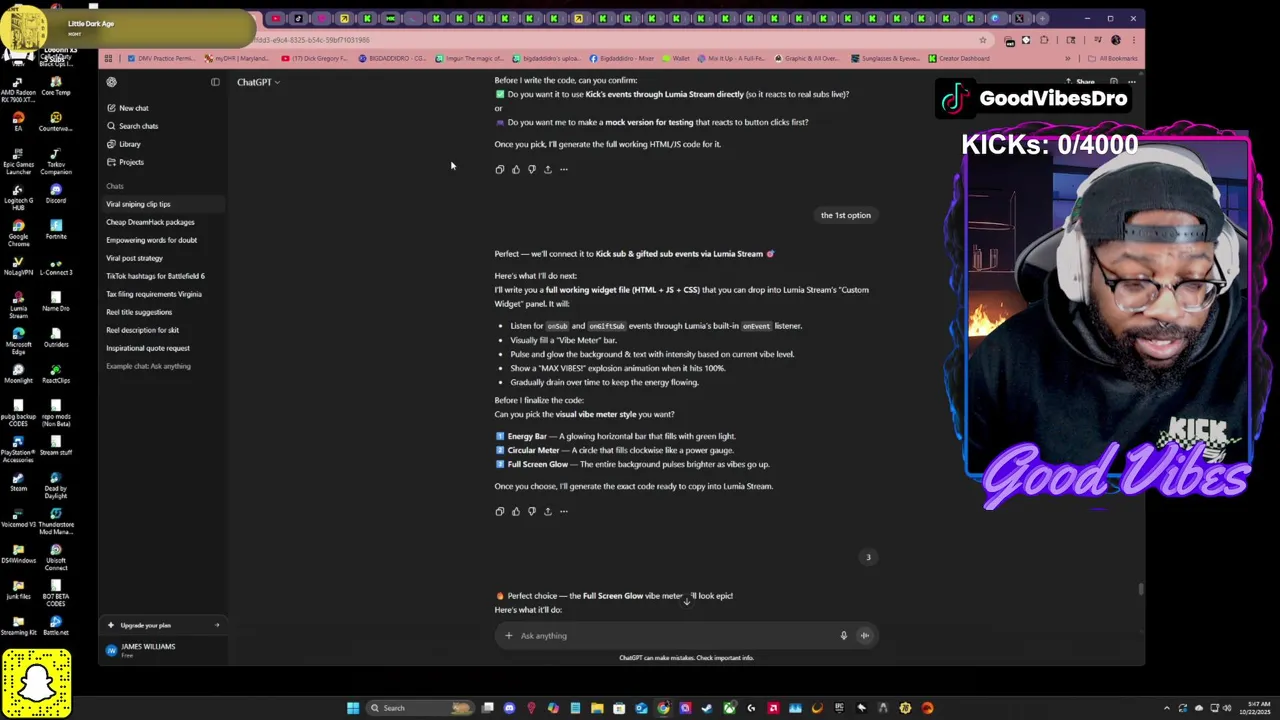The image size is (1280, 720).
Task: Select the Ubisoft Connect desktop icon
Action: pyautogui.click(x=56, y=557)
